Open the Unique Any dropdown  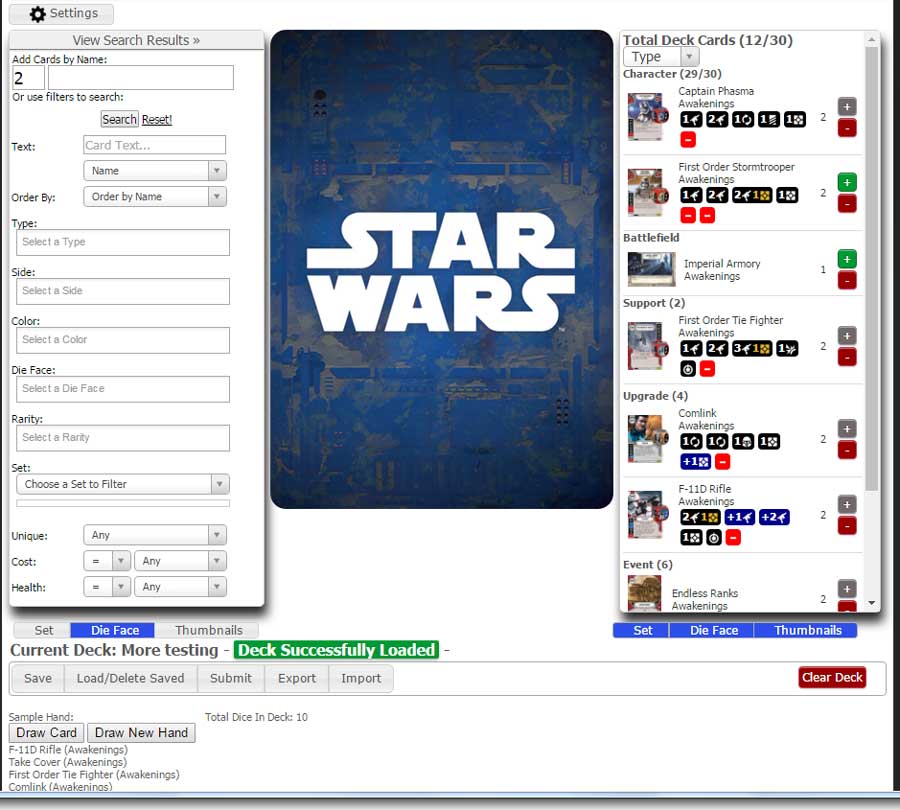tap(155, 535)
